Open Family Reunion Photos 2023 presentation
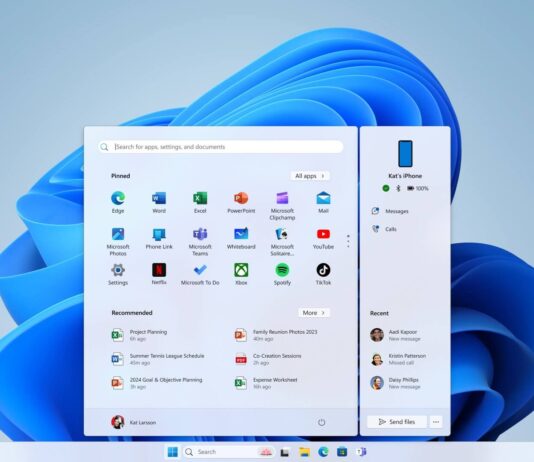The image size is (534, 462). pyautogui.click(x=276, y=335)
